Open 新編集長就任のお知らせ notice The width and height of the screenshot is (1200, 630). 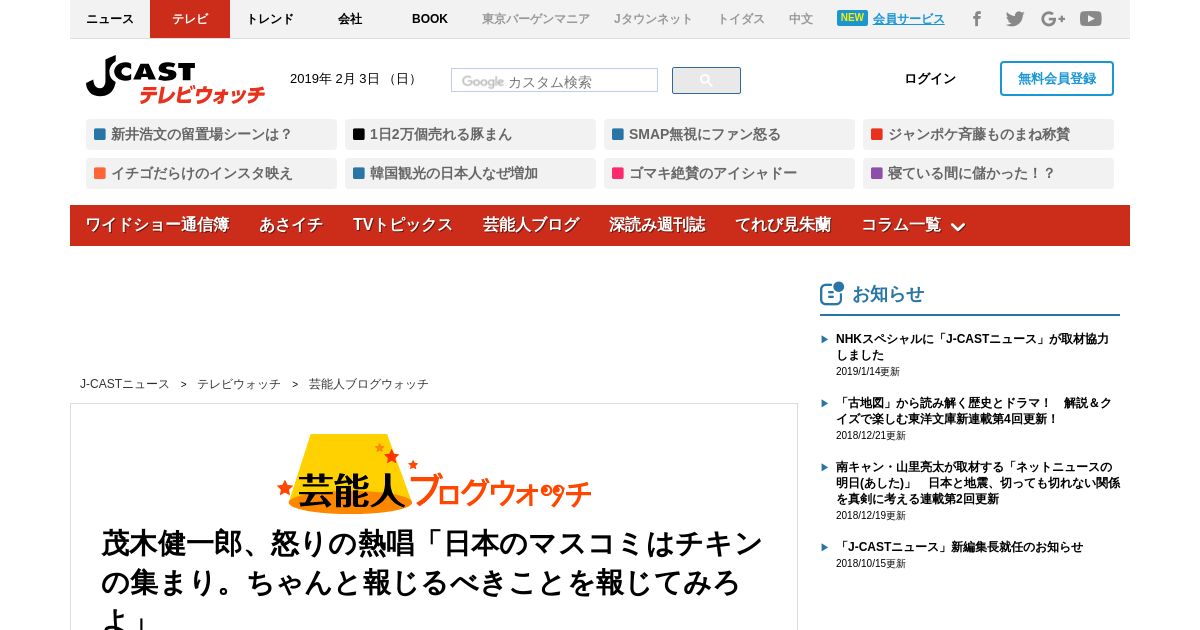point(959,547)
